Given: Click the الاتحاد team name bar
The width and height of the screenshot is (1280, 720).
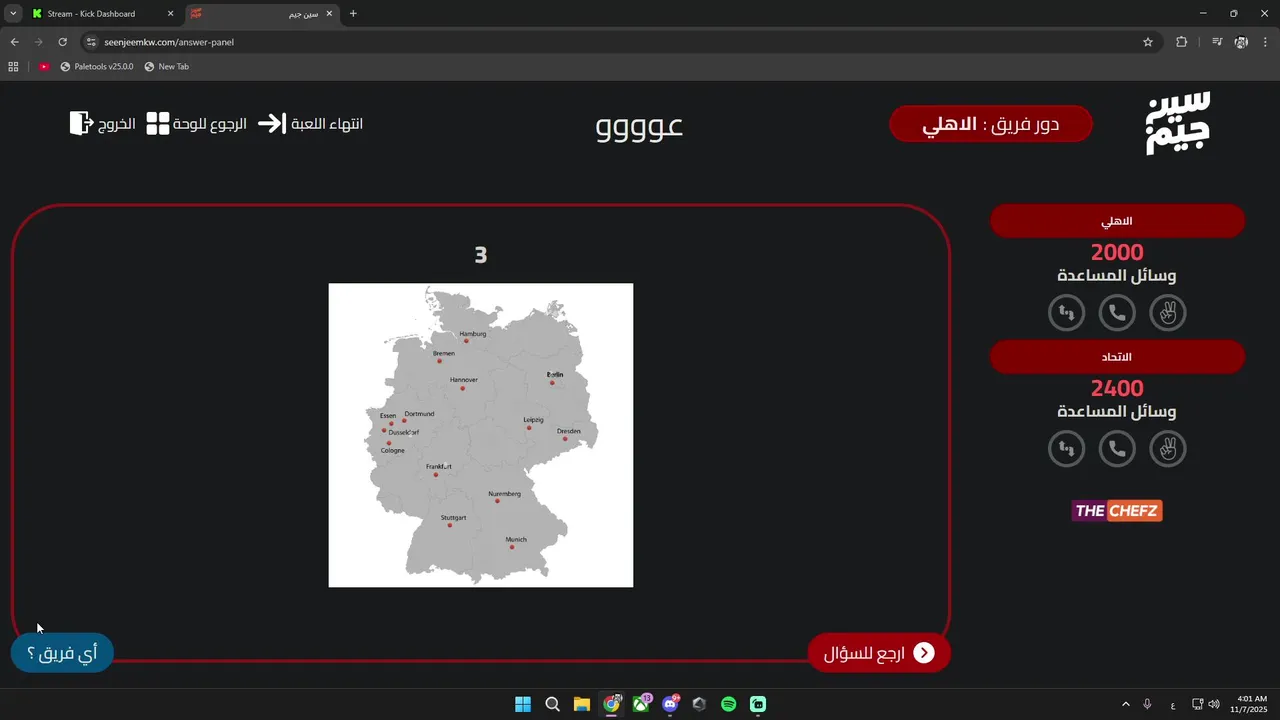Looking at the screenshot, I should [1117, 357].
